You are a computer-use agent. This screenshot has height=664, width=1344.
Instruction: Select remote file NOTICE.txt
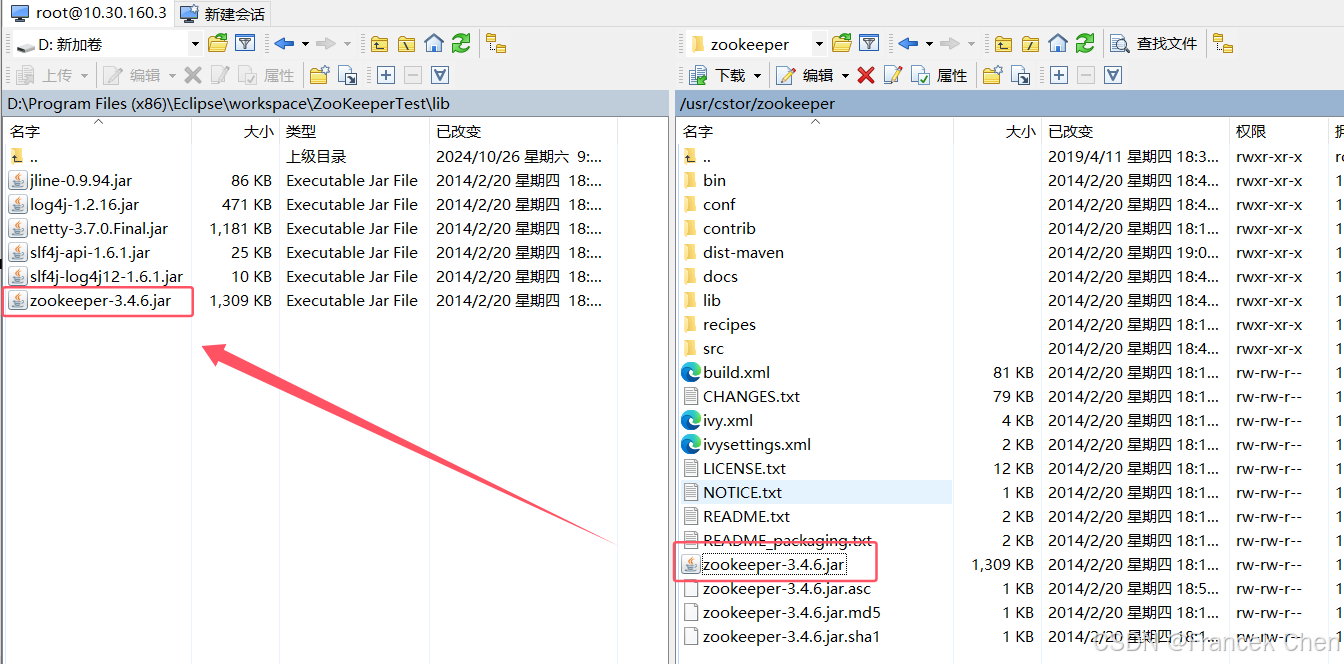742,493
